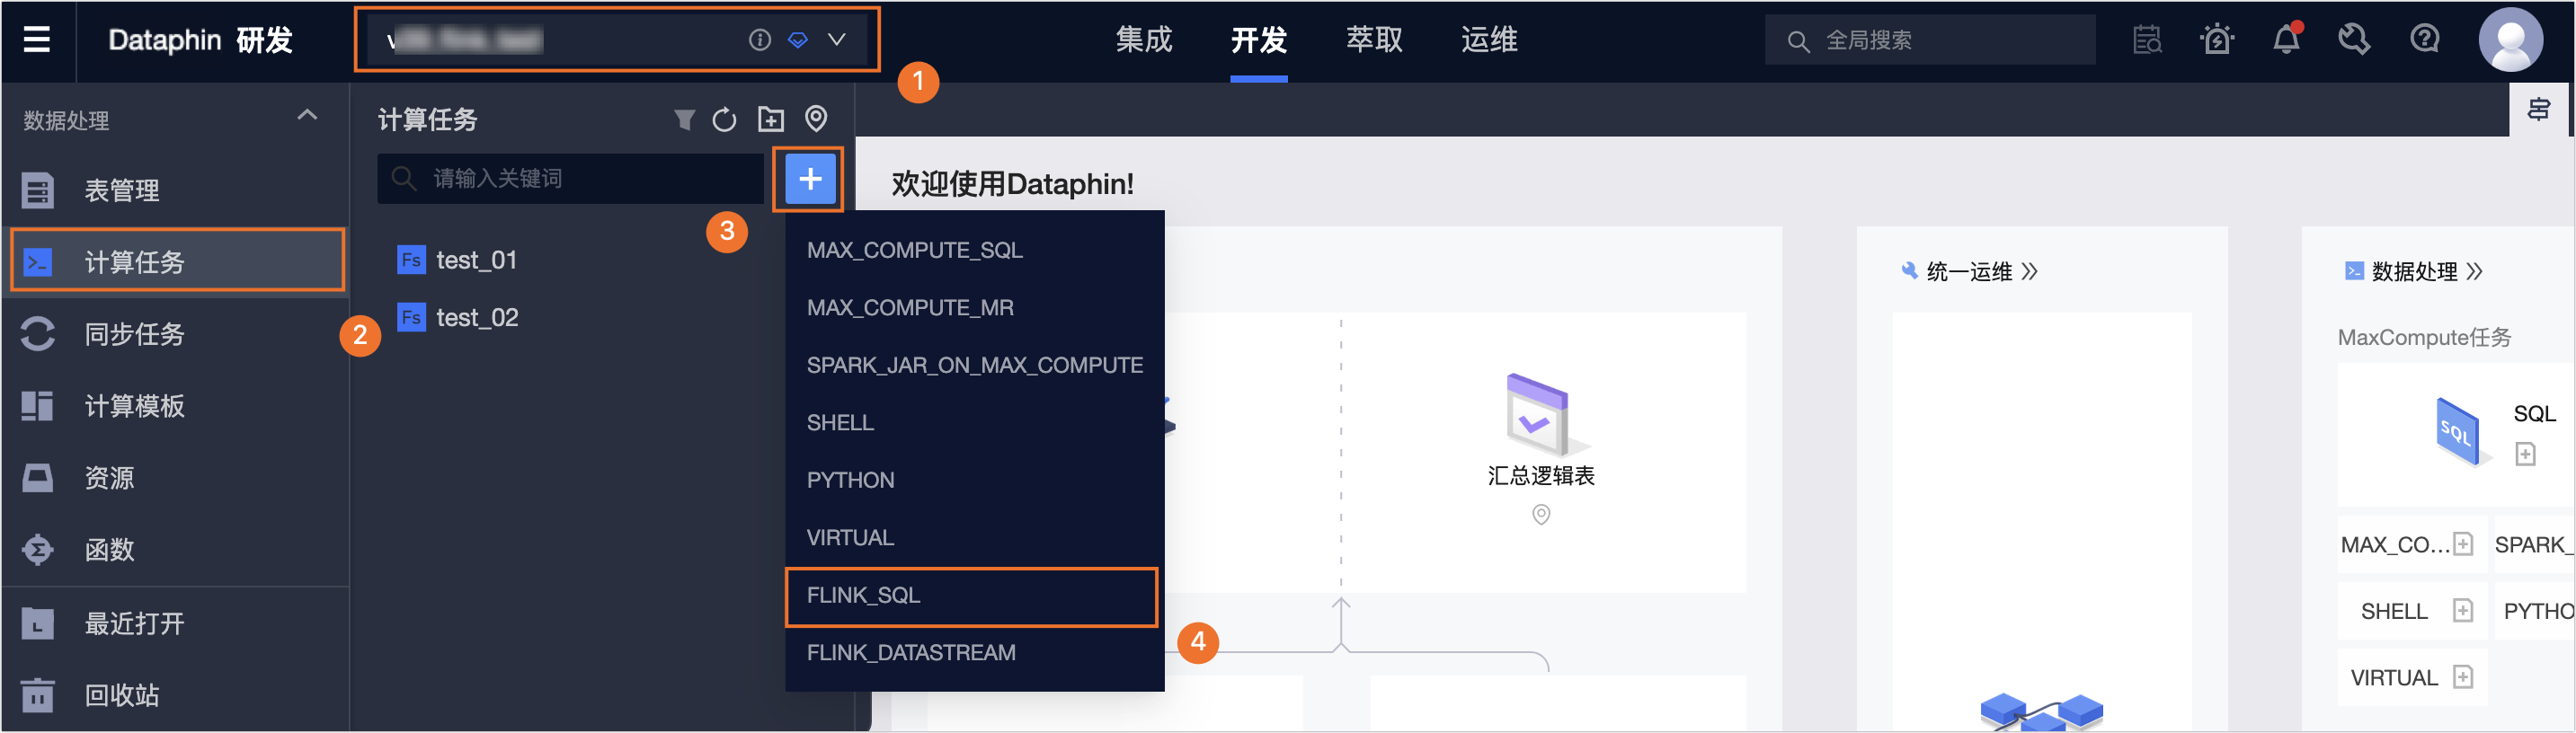Image resolution: width=2576 pixels, height=733 pixels.
Task: Collapse the 数据处理 sidebar section
Action: coord(307,116)
